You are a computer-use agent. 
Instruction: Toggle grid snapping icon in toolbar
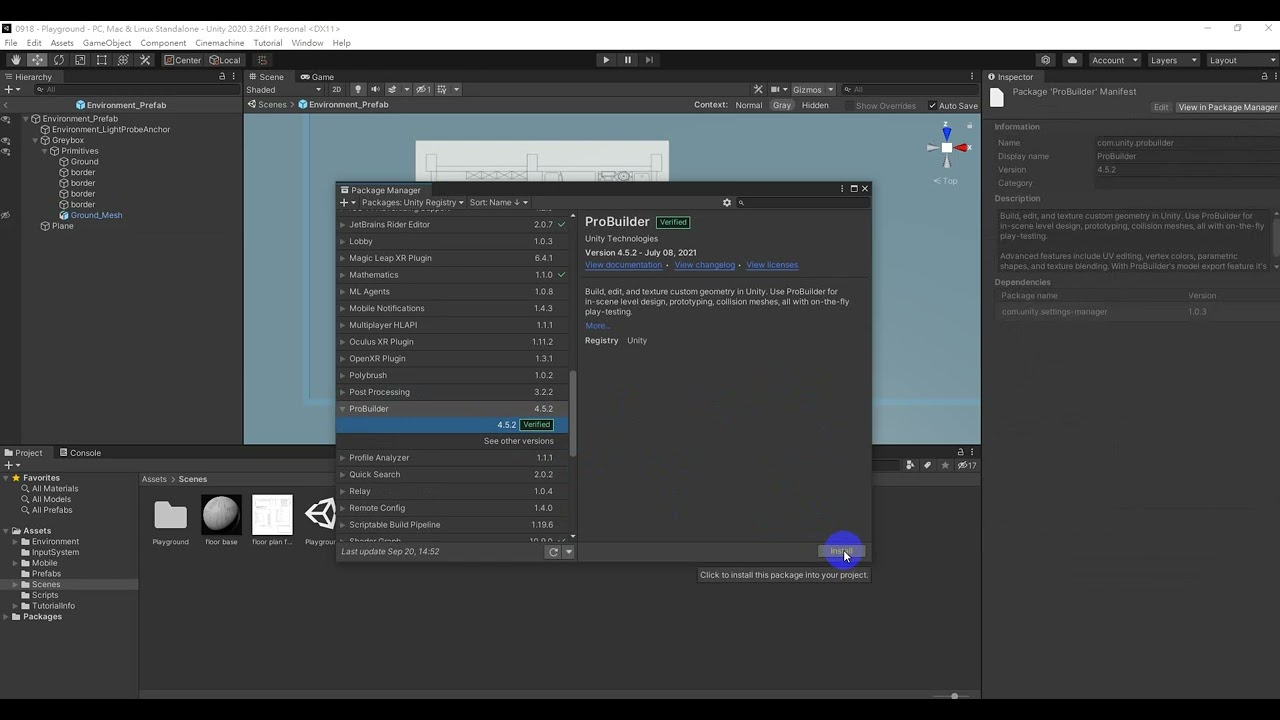(262, 60)
